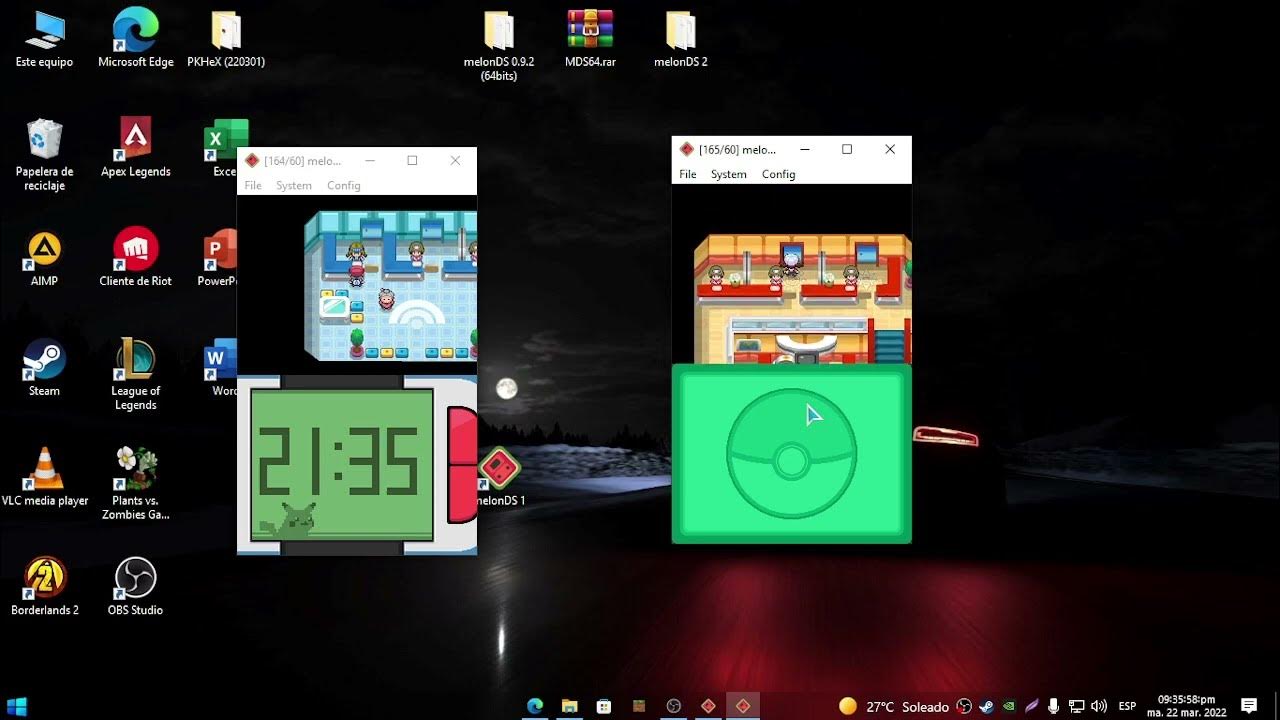The height and width of the screenshot is (720, 1280).
Task: Open the Windows Start menu
Action: point(17,706)
